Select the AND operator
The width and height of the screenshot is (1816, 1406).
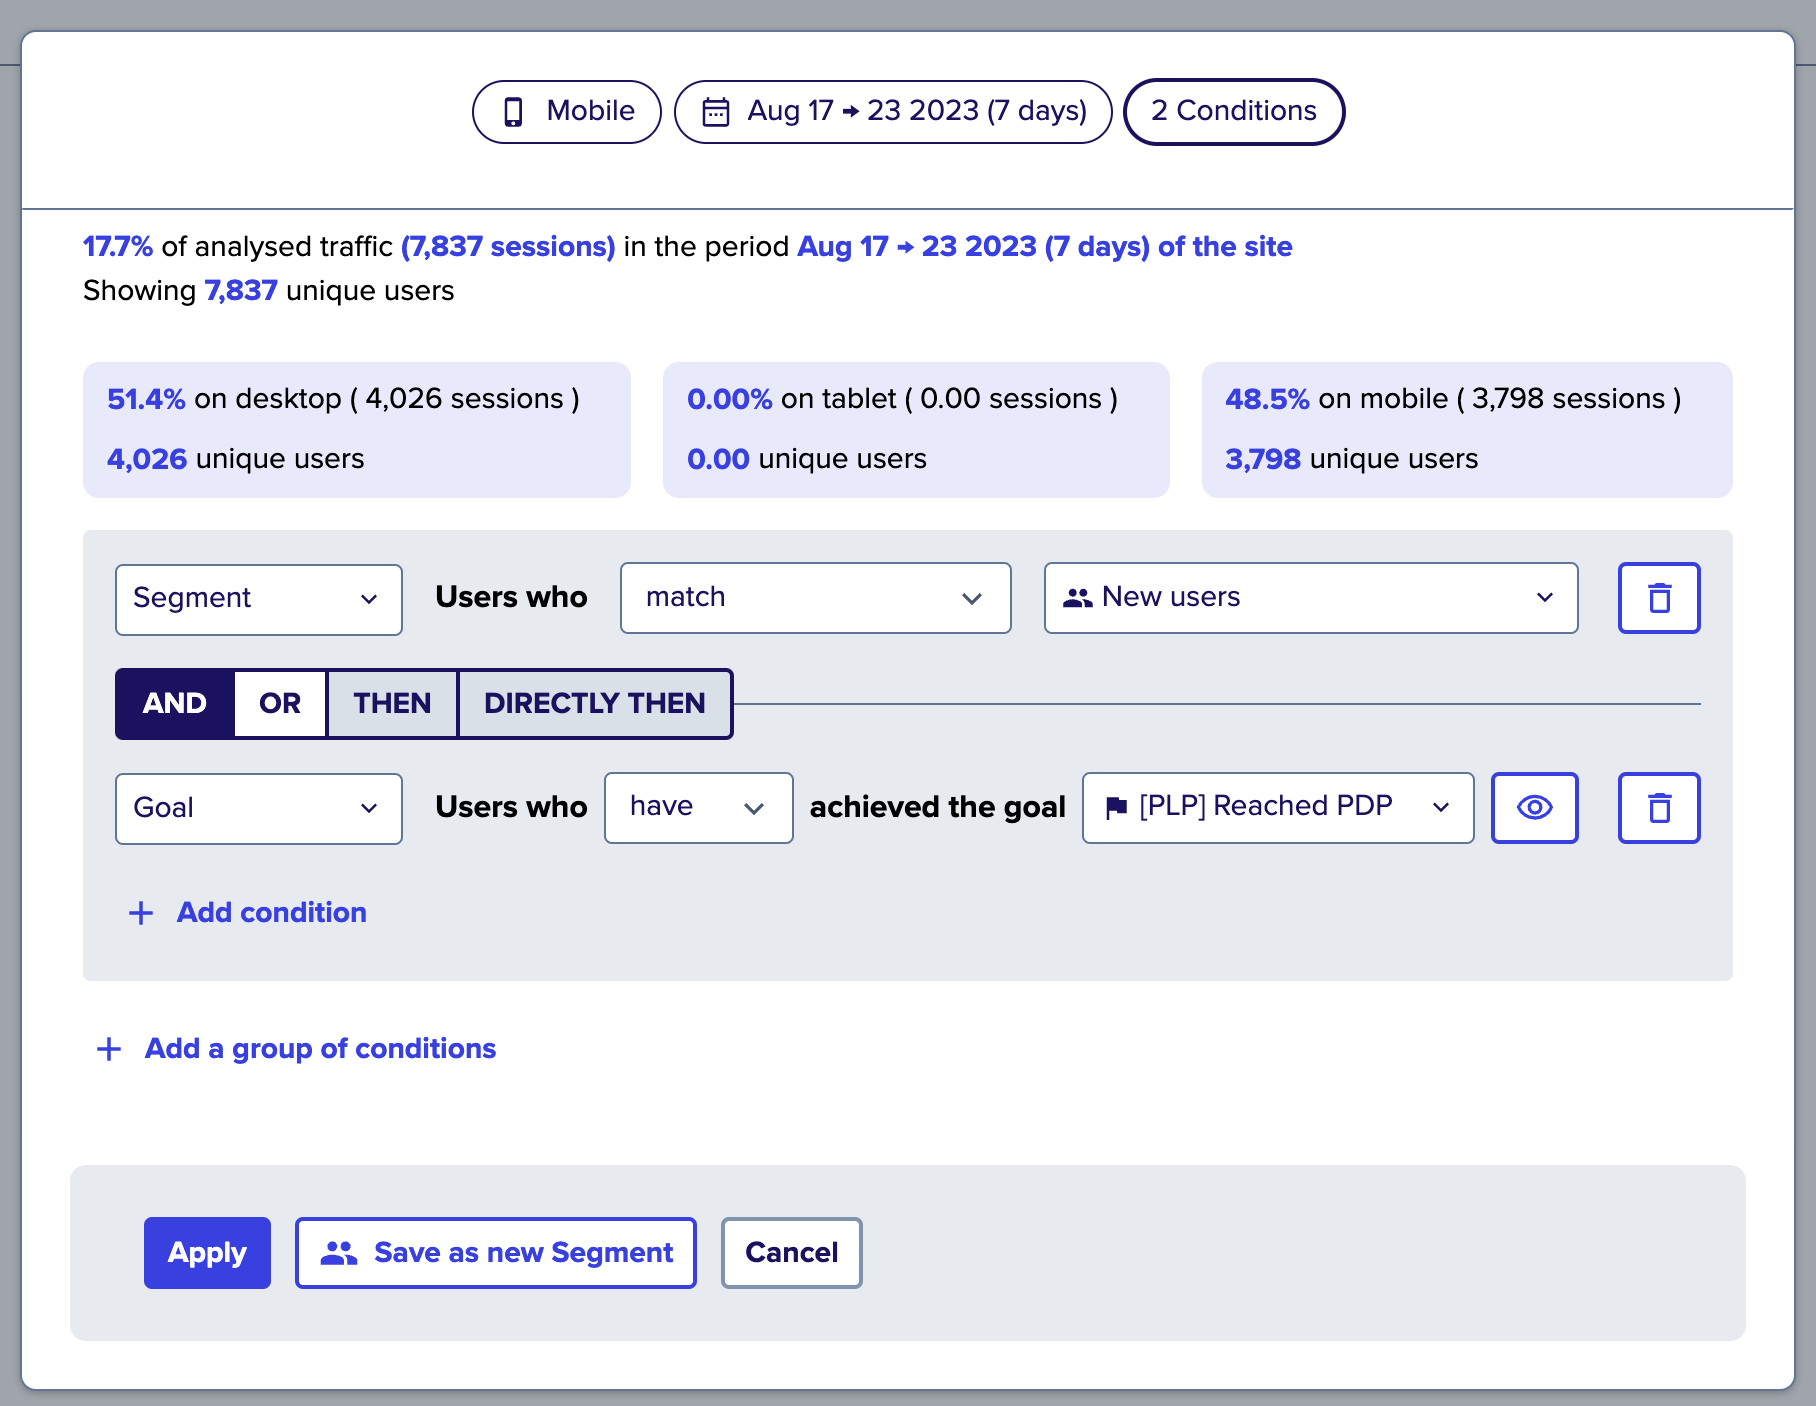click(x=175, y=704)
